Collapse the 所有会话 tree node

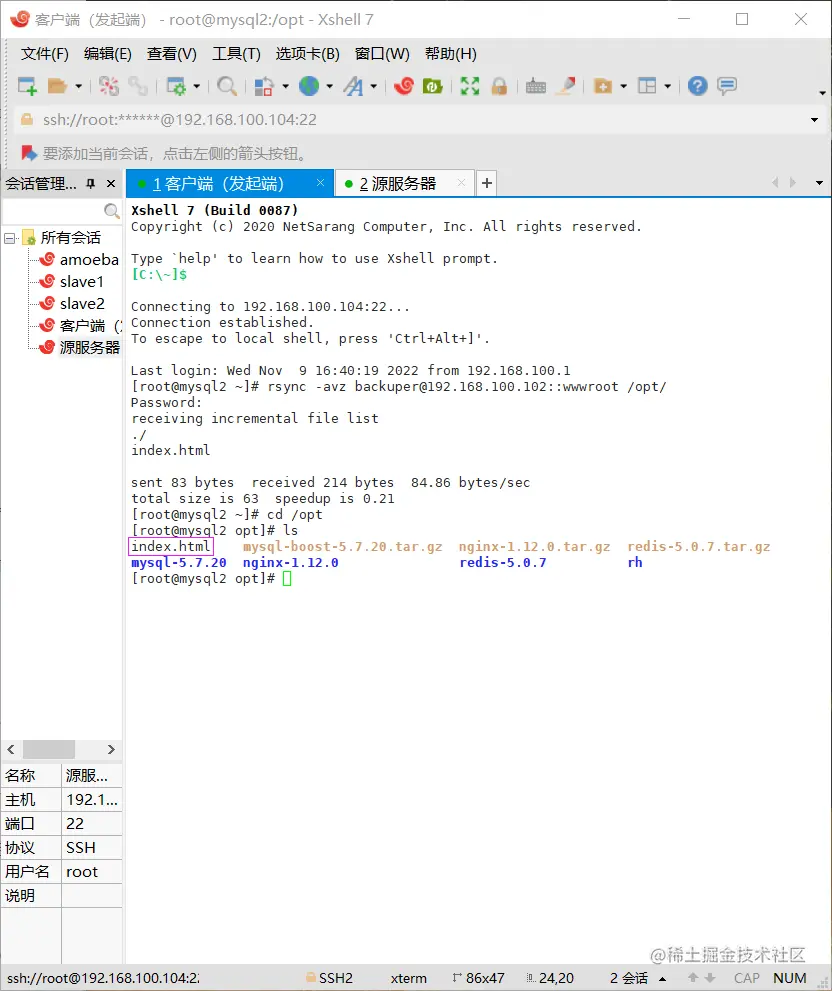(9, 238)
